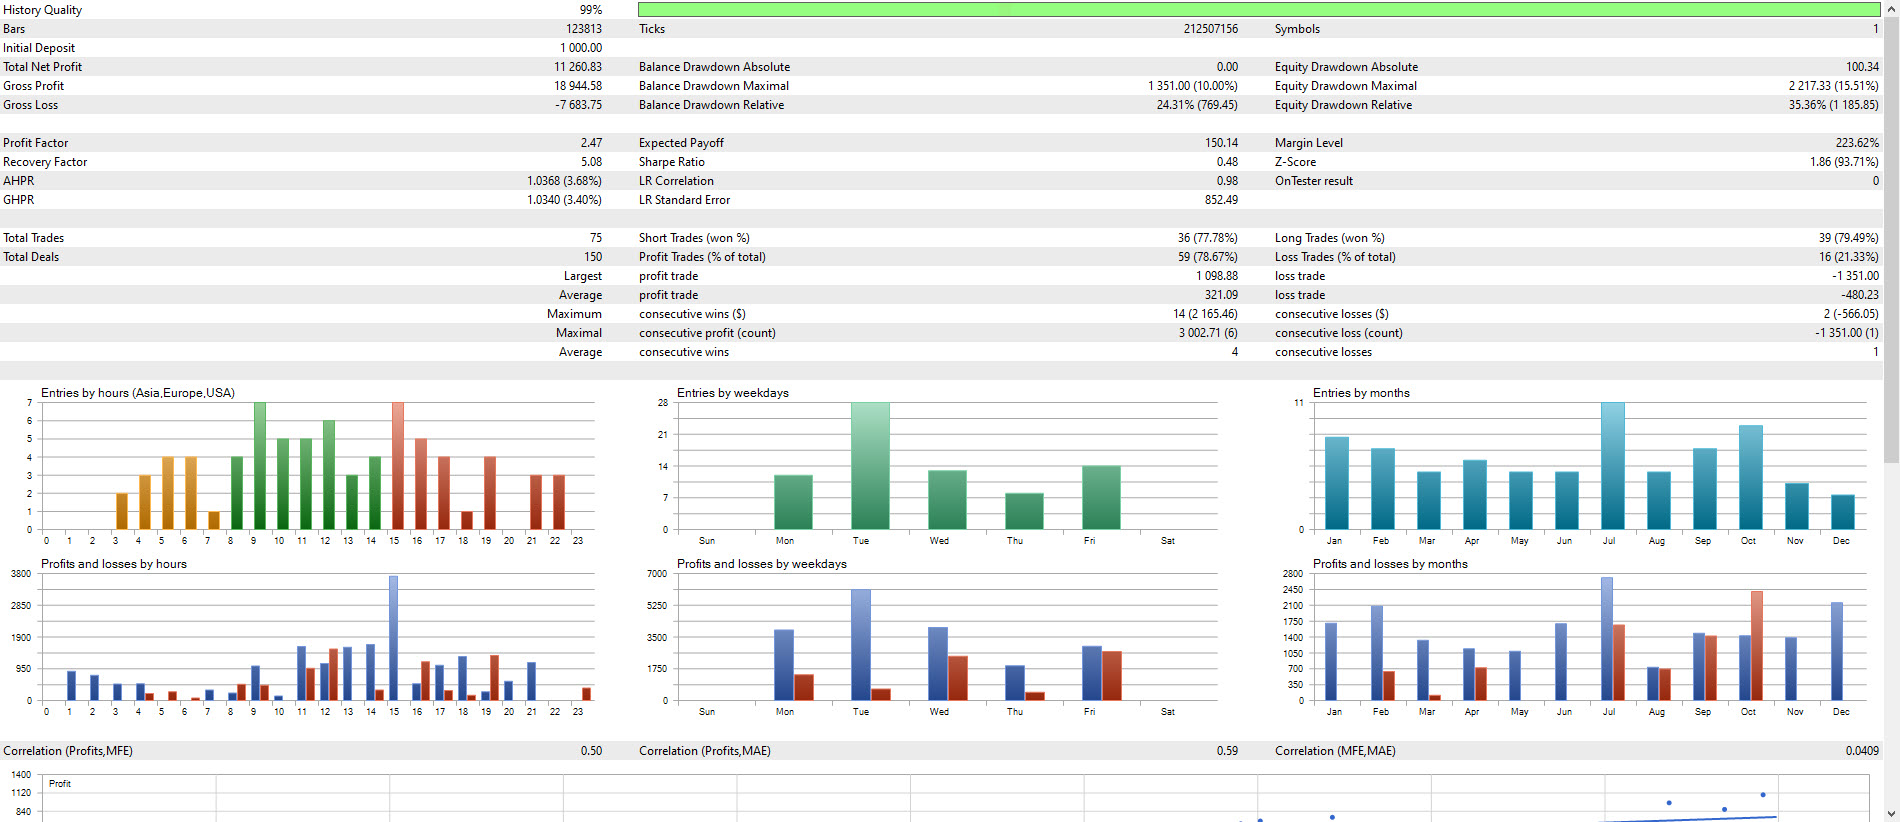The height and width of the screenshot is (822, 1900).
Task: Click the hour 15 bar in Entries by hours
Action: click(397, 466)
